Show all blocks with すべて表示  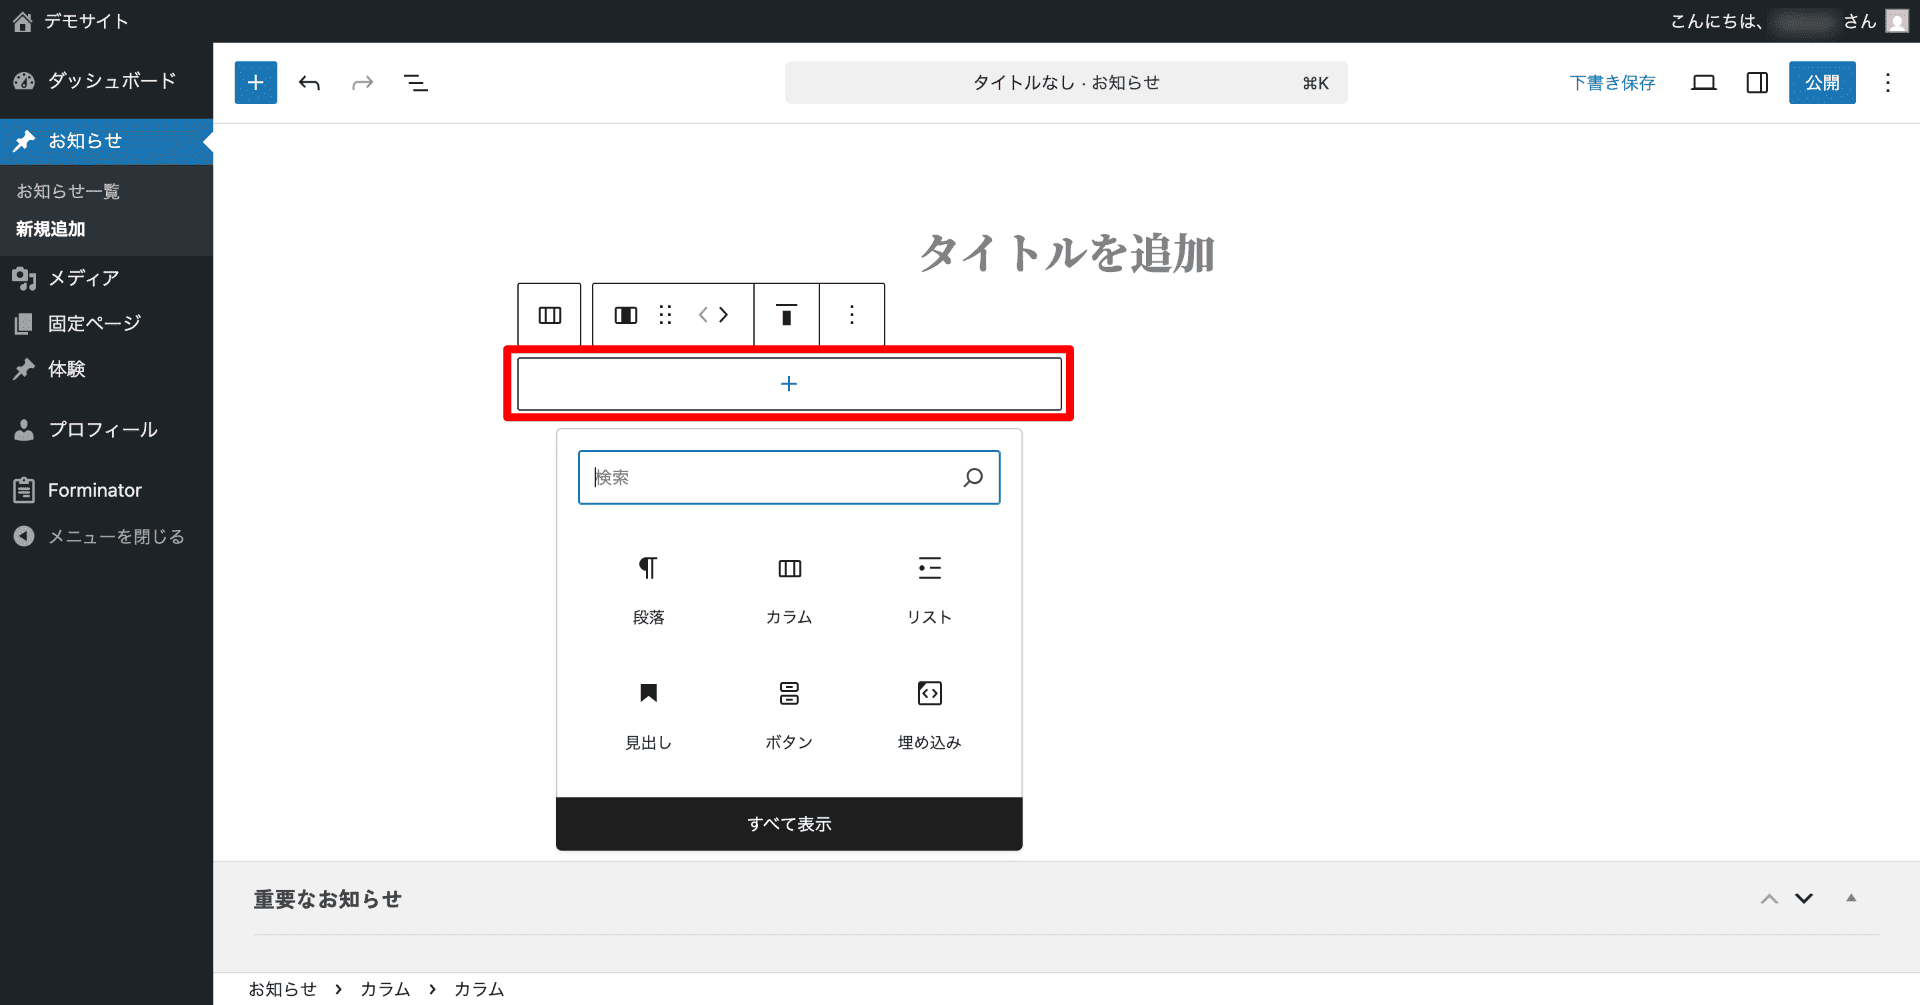pyautogui.click(x=789, y=824)
